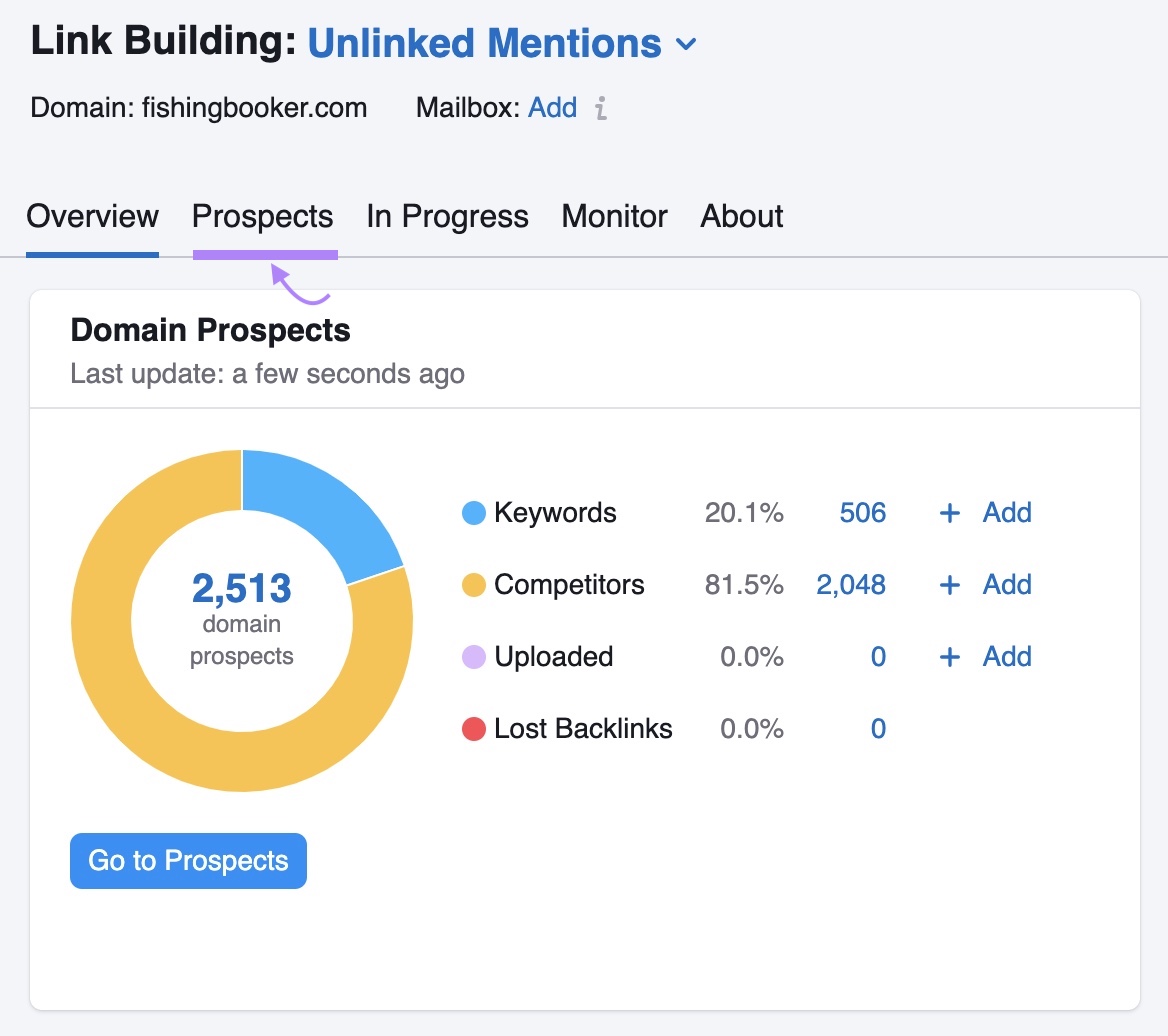Click the plus icon beside Uploaded Add

(x=948, y=657)
